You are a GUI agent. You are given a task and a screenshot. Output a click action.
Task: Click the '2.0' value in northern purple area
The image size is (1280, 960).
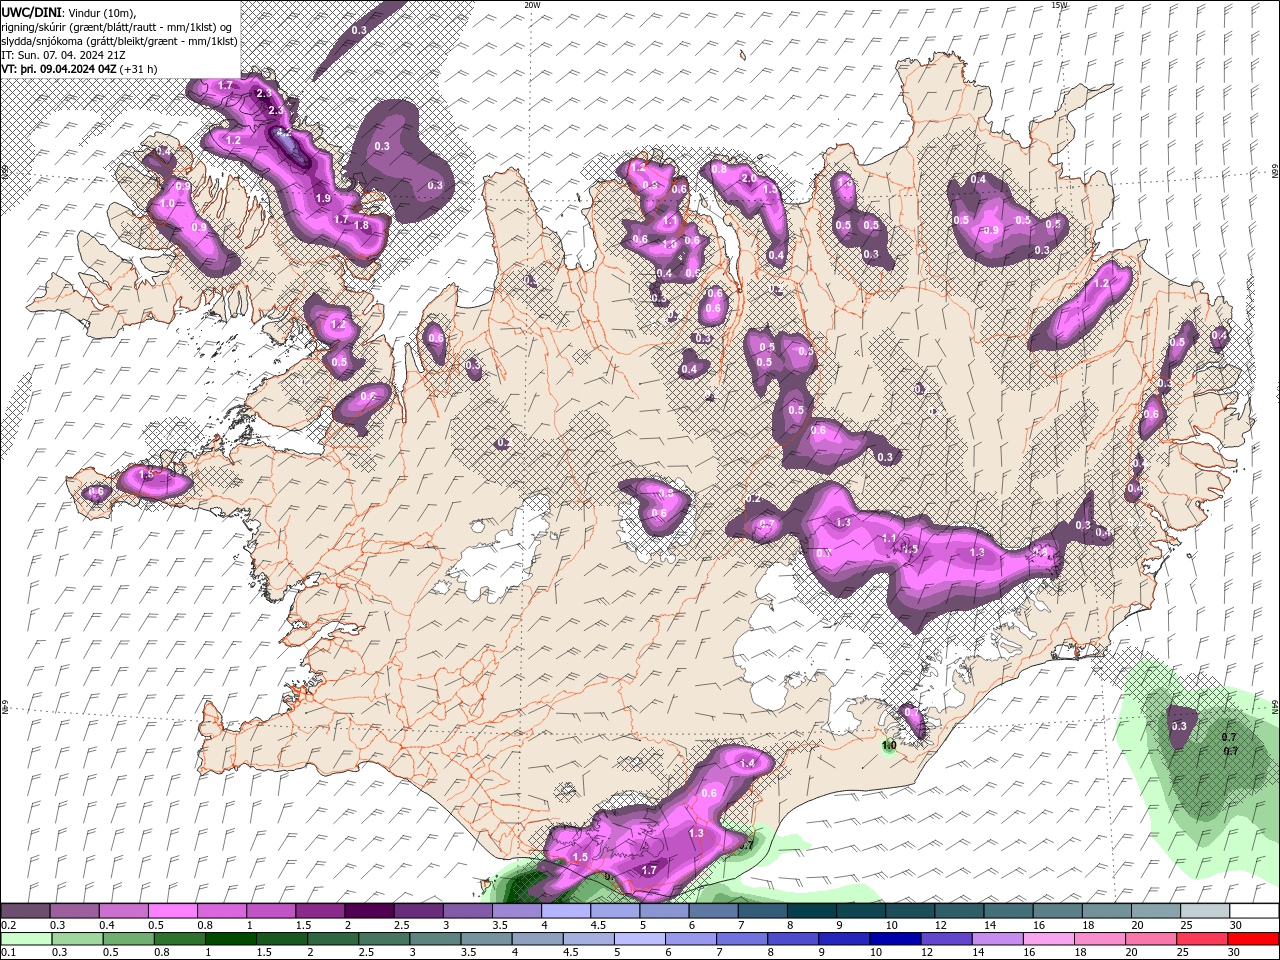[748, 178]
